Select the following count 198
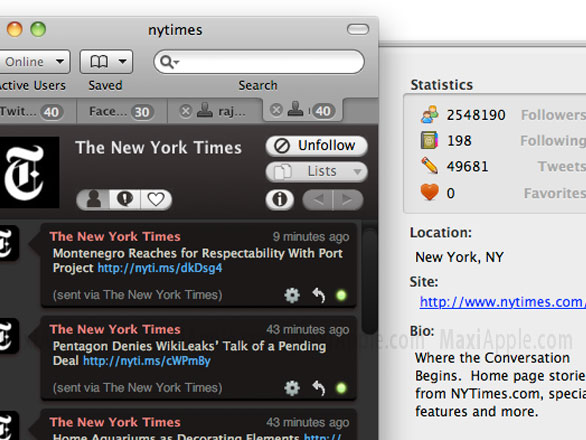Image resolution: width=586 pixels, height=440 pixels. (459, 141)
